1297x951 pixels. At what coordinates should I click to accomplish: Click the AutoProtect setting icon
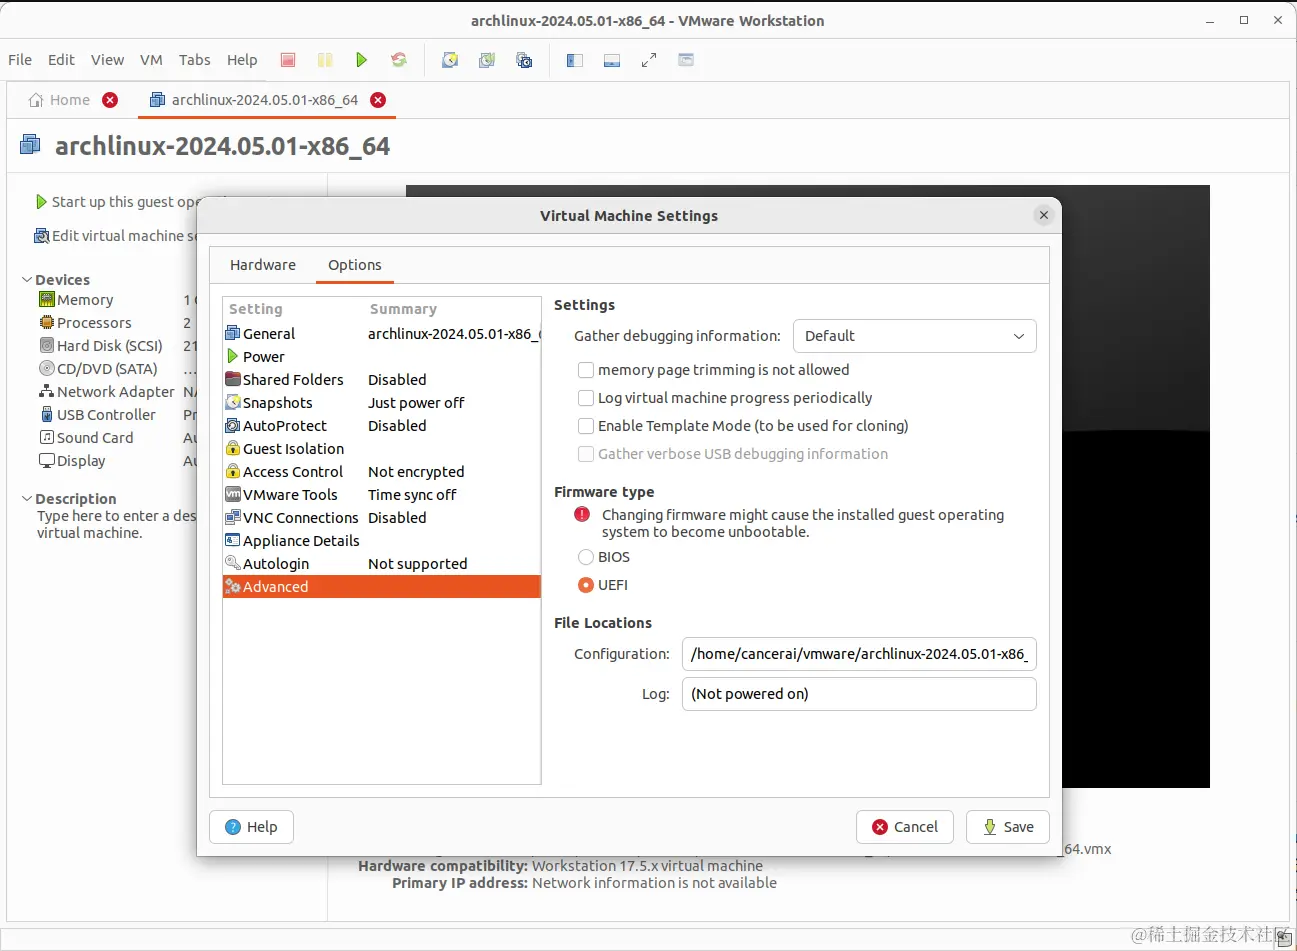tap(233, 426)
